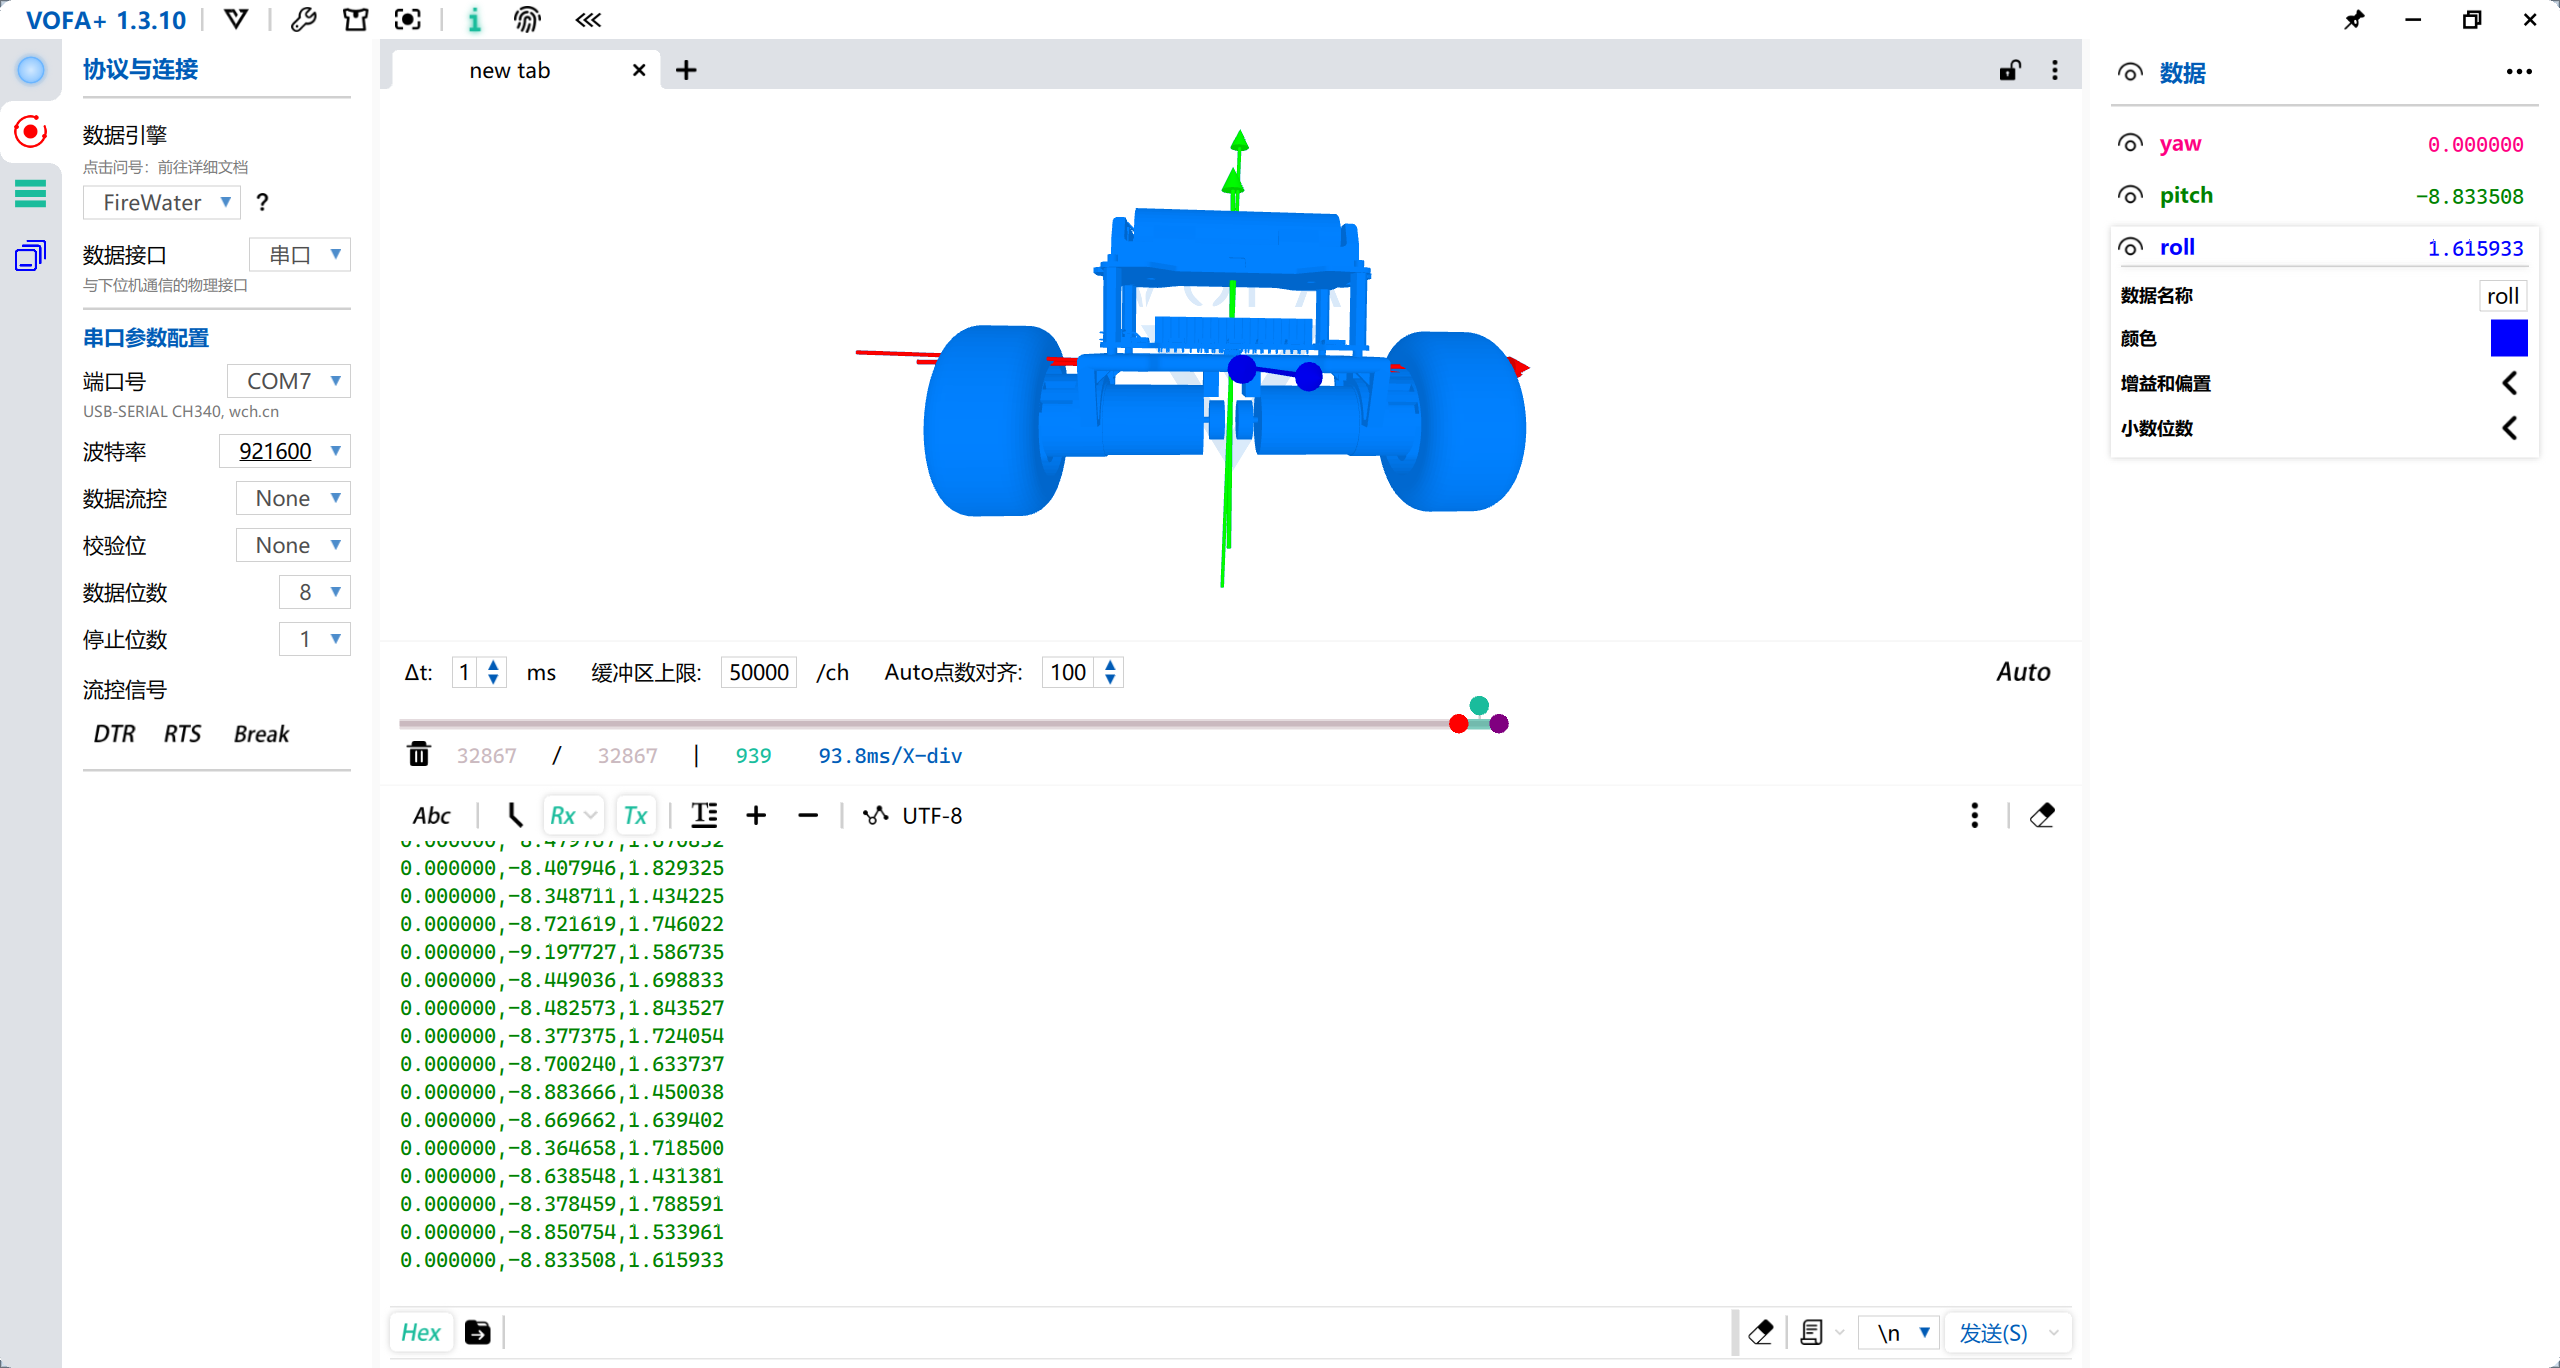This screenshot has width=2560, height=1368.
Task: Click the red handle on buffer slider
Action: pyautogui.click(x=1458, y=723)
